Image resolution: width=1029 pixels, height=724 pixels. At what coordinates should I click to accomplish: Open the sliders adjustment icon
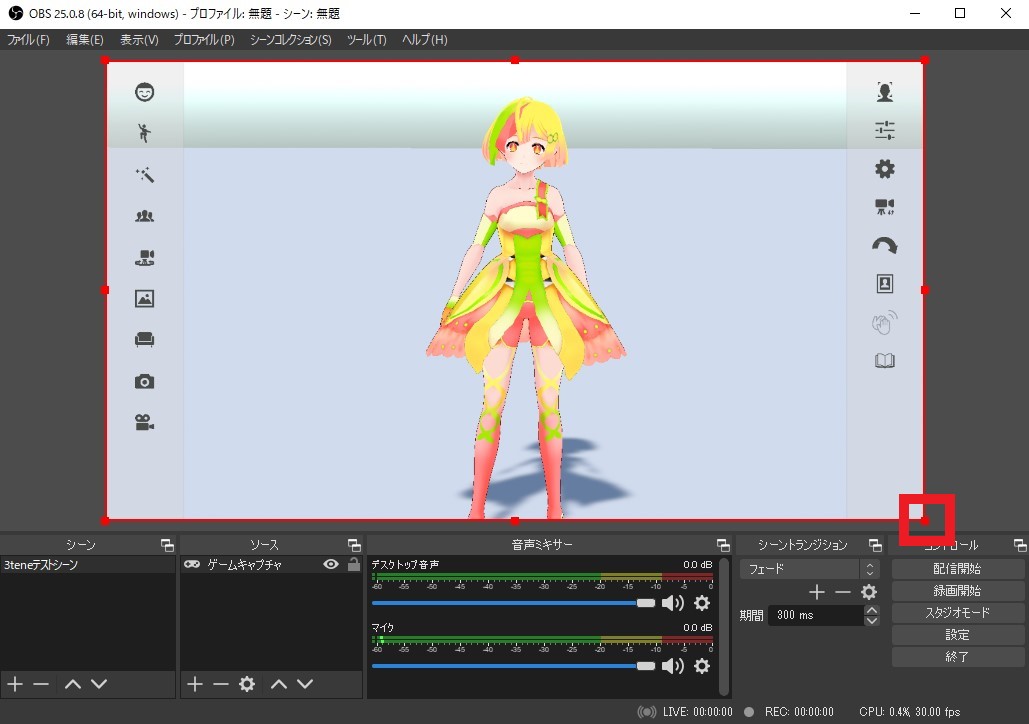pos(885,131)
